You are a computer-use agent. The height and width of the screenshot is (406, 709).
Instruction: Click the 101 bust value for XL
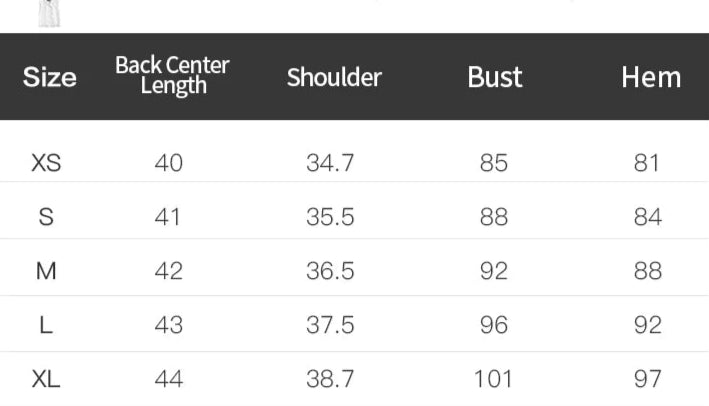[494, 378]
